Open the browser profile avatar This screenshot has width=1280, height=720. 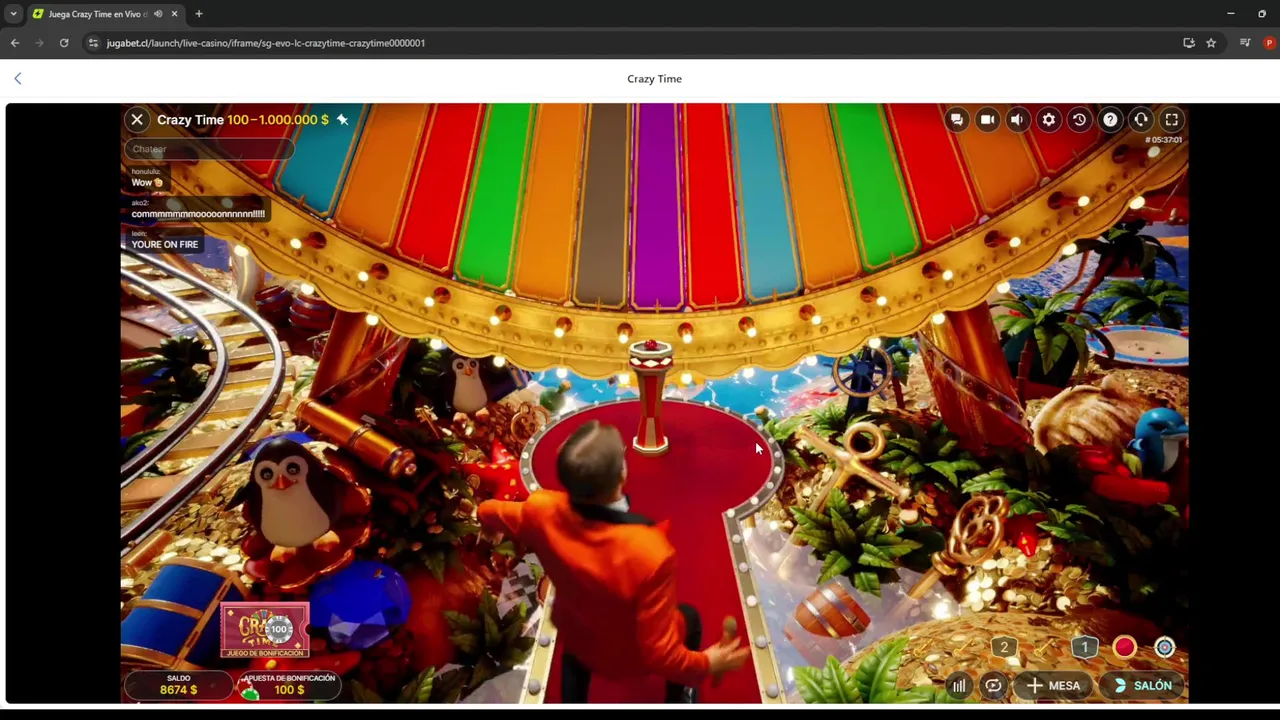tap(1269, 43)
